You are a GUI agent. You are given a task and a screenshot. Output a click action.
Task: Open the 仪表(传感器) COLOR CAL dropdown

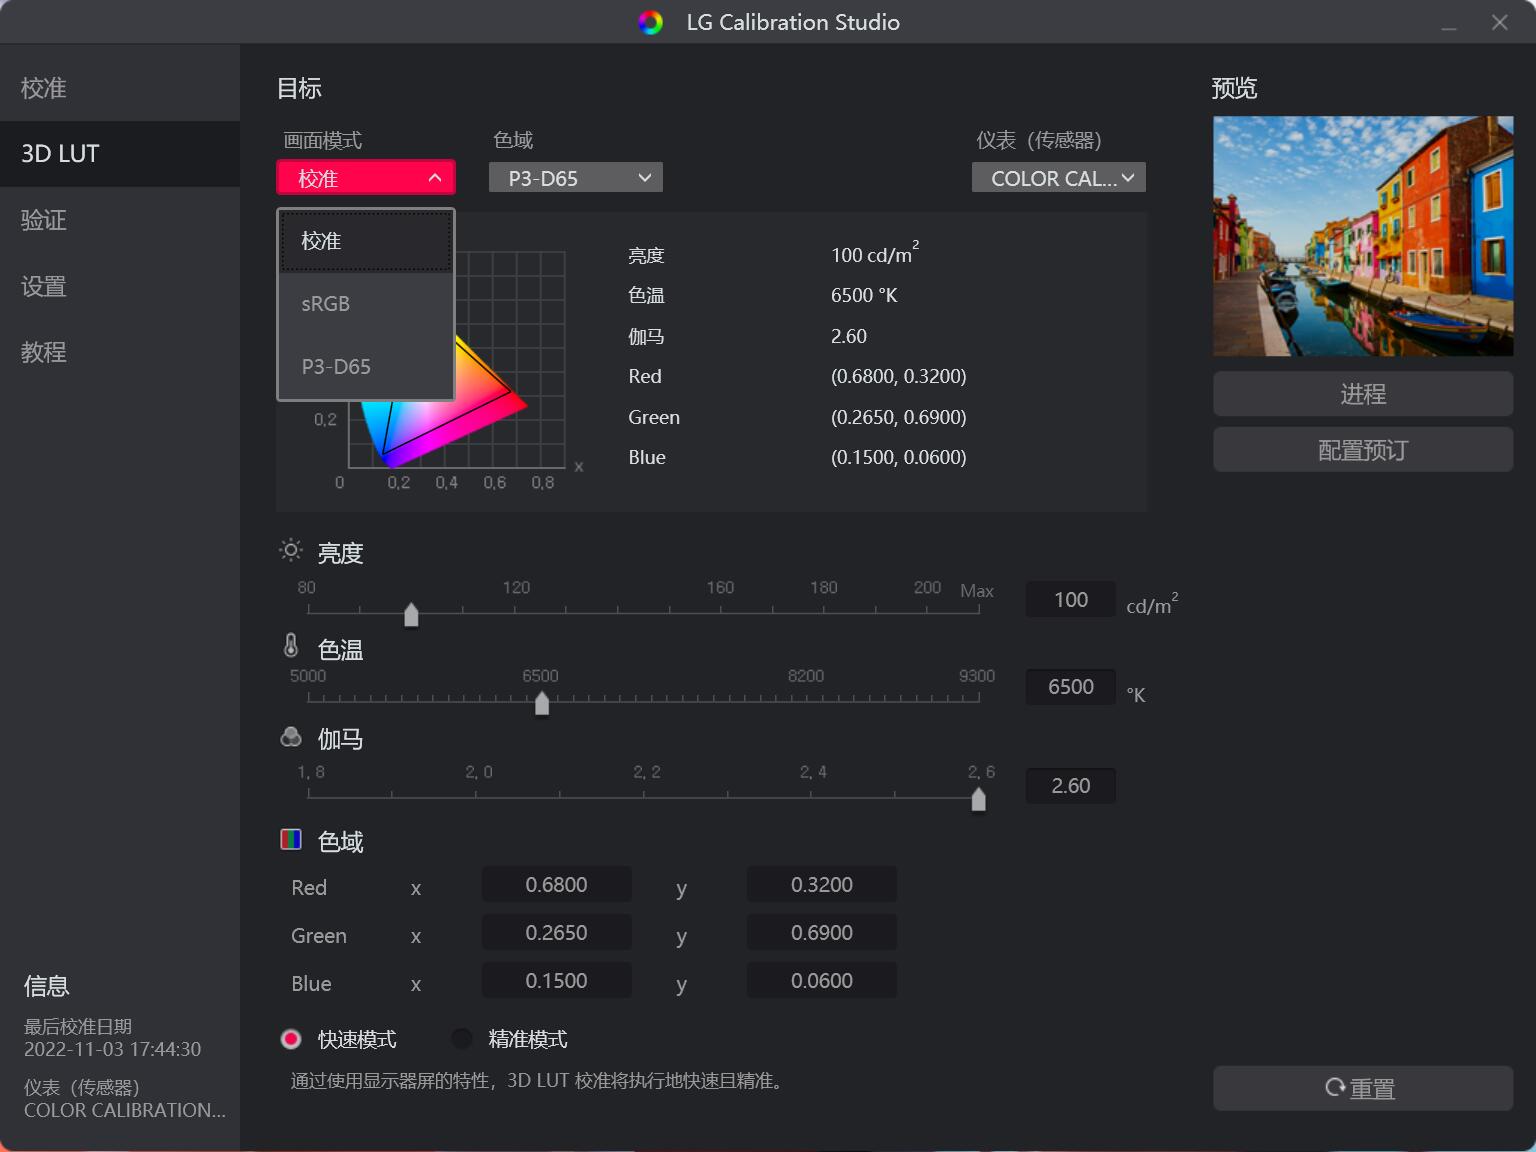tap(1058, 177)
